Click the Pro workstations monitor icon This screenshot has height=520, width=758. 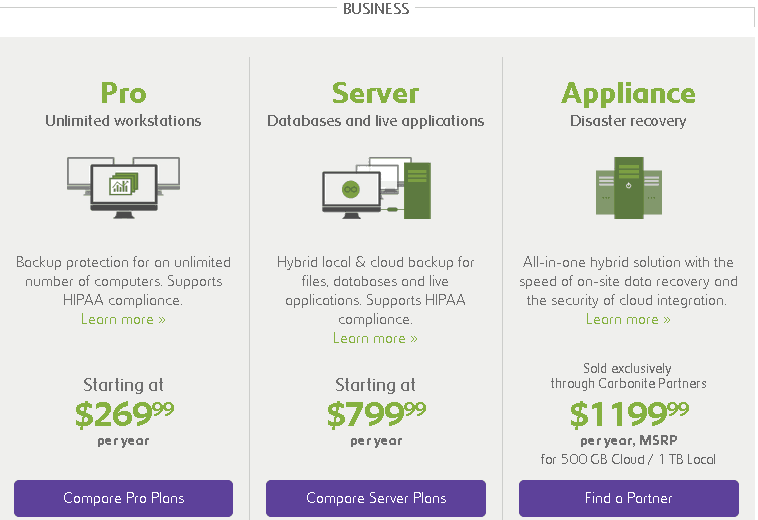[123, 188]
